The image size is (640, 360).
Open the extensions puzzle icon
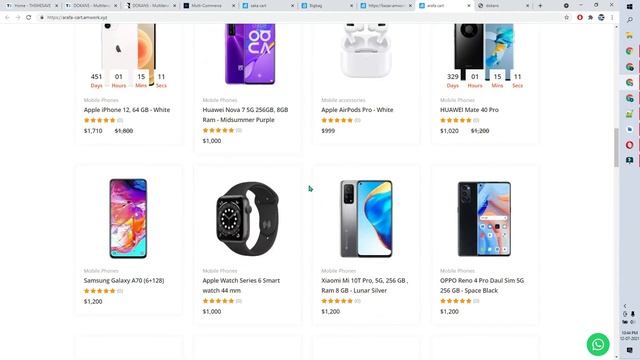point(590,18)
